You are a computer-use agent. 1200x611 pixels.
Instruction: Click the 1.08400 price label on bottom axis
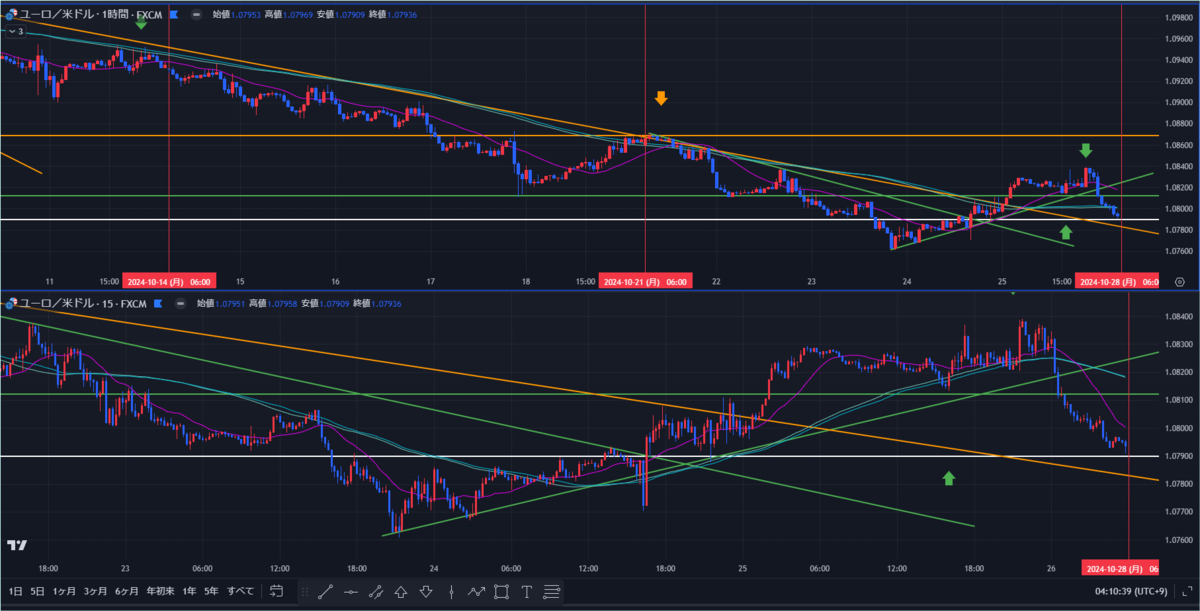pyautogui.click(x=1178, y=317)
